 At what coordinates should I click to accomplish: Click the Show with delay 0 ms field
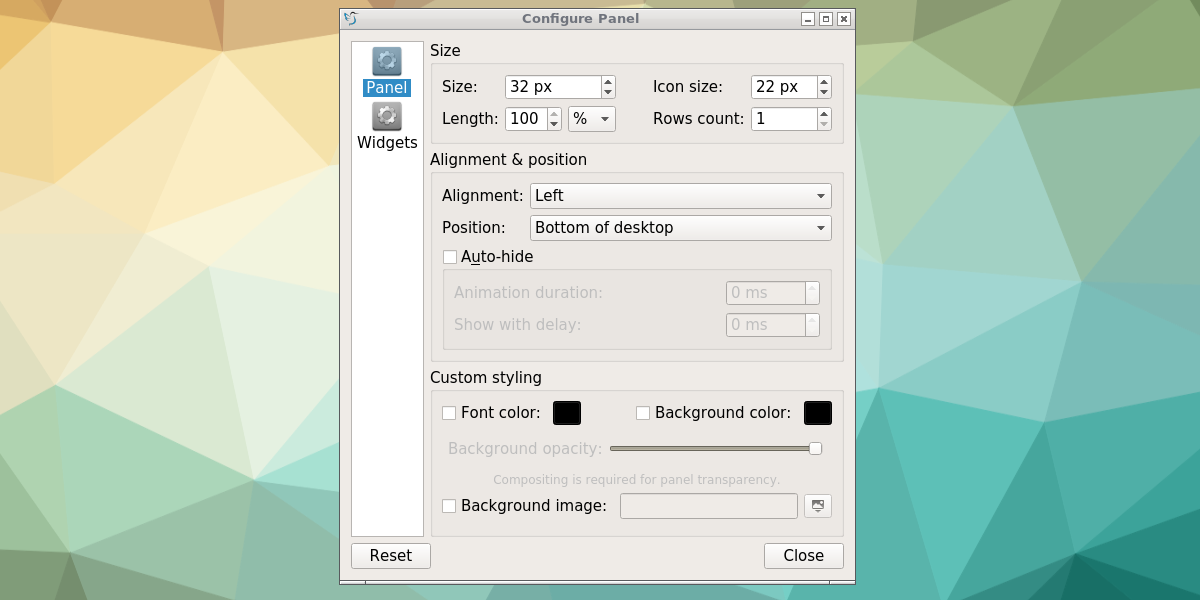[x=766, y=325]
